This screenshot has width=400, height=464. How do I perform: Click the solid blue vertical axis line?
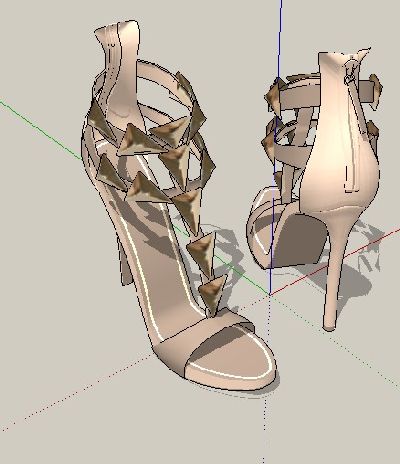[x=275, y=147]
